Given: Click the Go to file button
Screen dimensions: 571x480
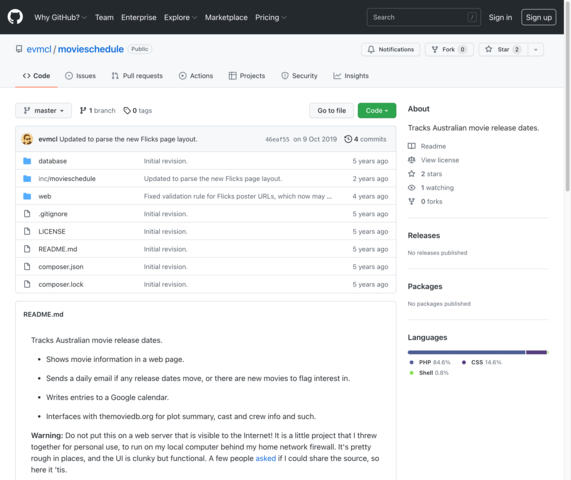Looking at the screenshot, I should [x=331, y=110].
